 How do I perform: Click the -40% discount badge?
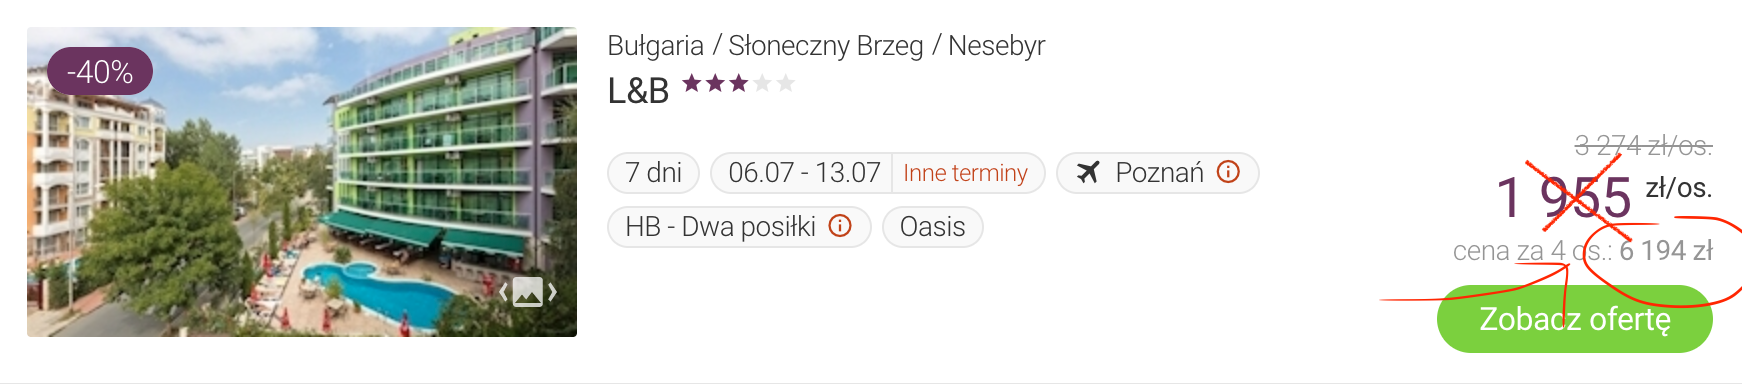(x=100, y=71)
